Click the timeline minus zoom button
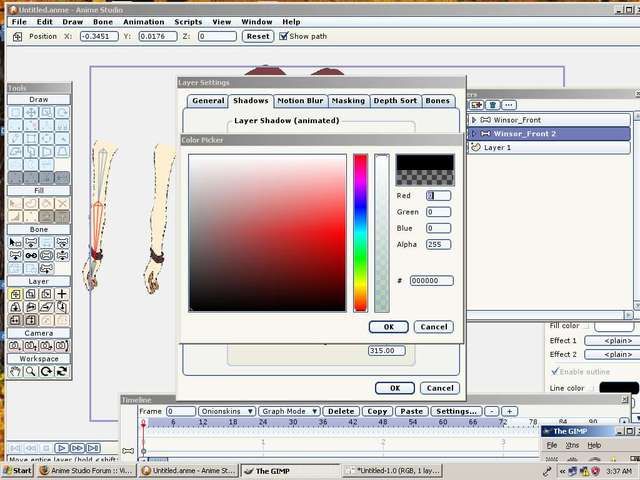Image resolution: width=640 pixels, height=480 pixels. click(x=492, y=411)
